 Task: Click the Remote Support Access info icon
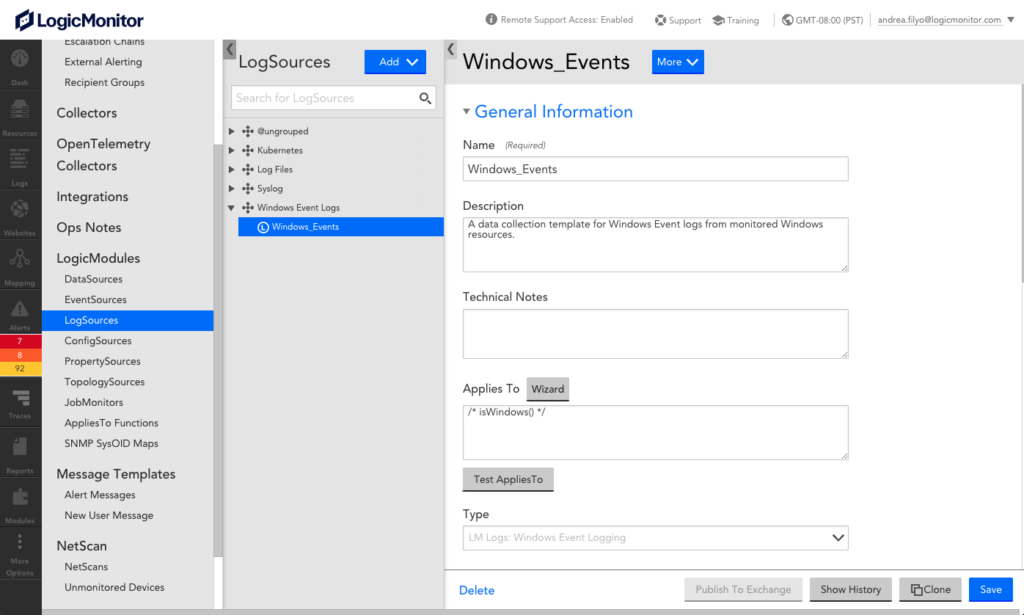(x=491, y=20)
